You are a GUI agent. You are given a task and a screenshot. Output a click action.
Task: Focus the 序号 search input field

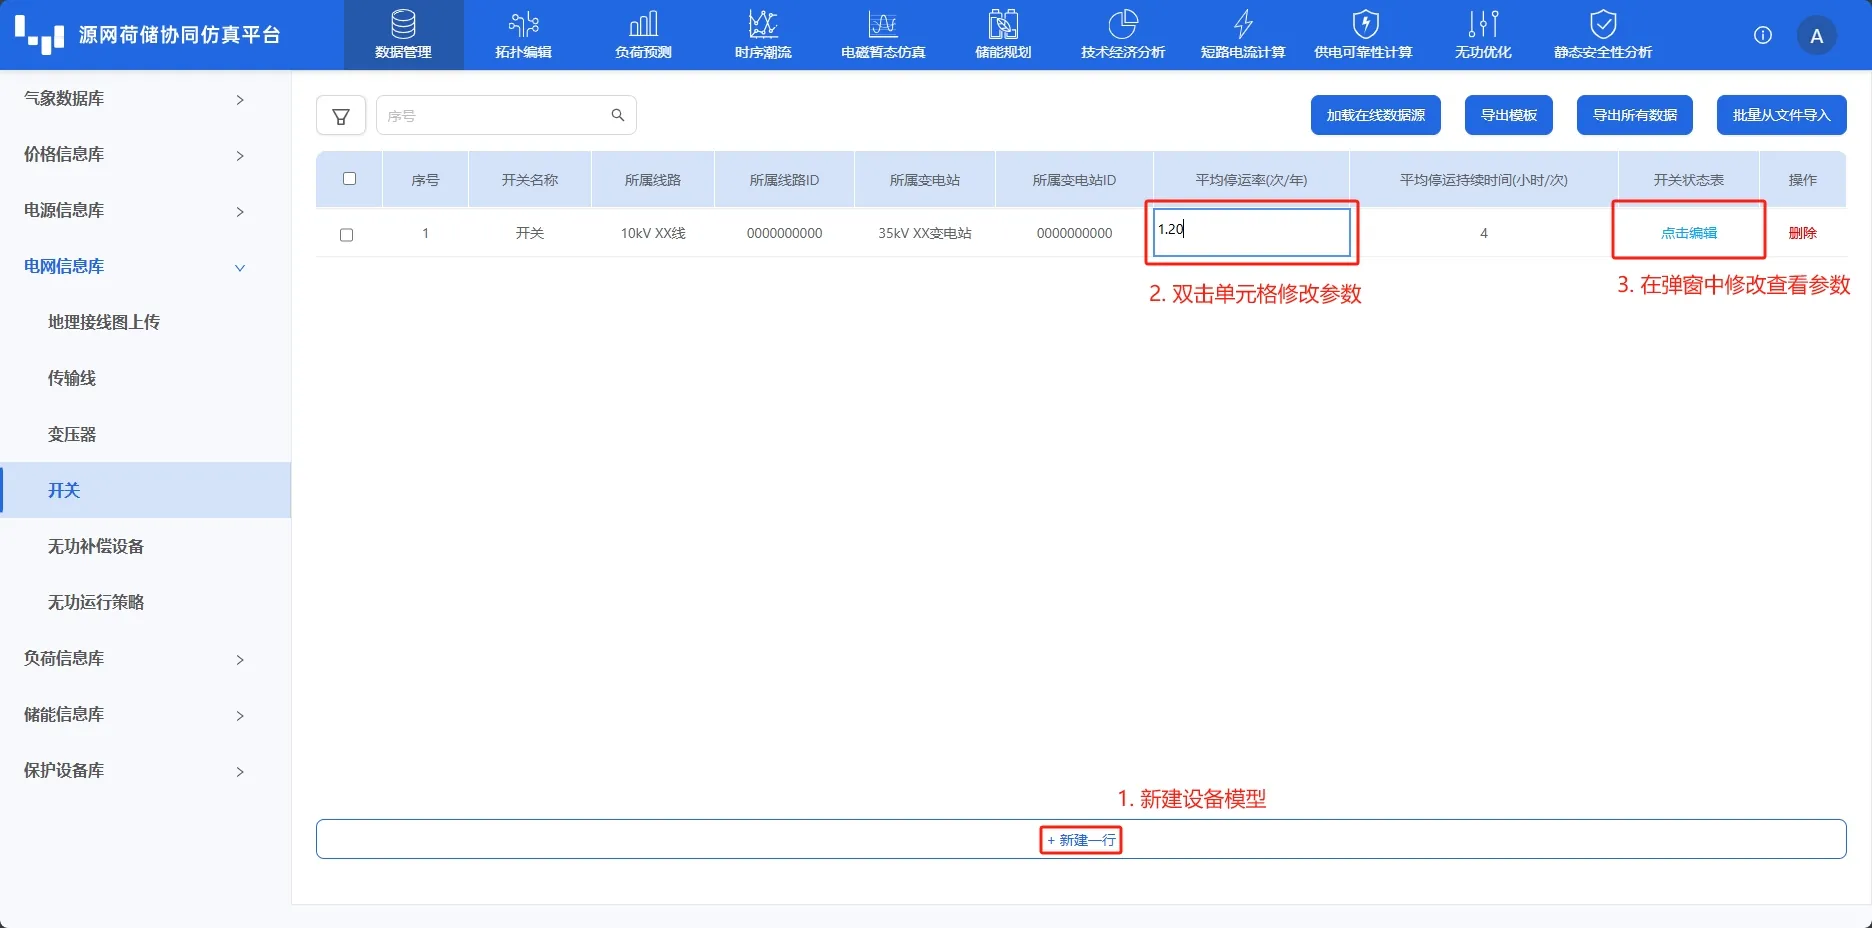tap(506, 115)
